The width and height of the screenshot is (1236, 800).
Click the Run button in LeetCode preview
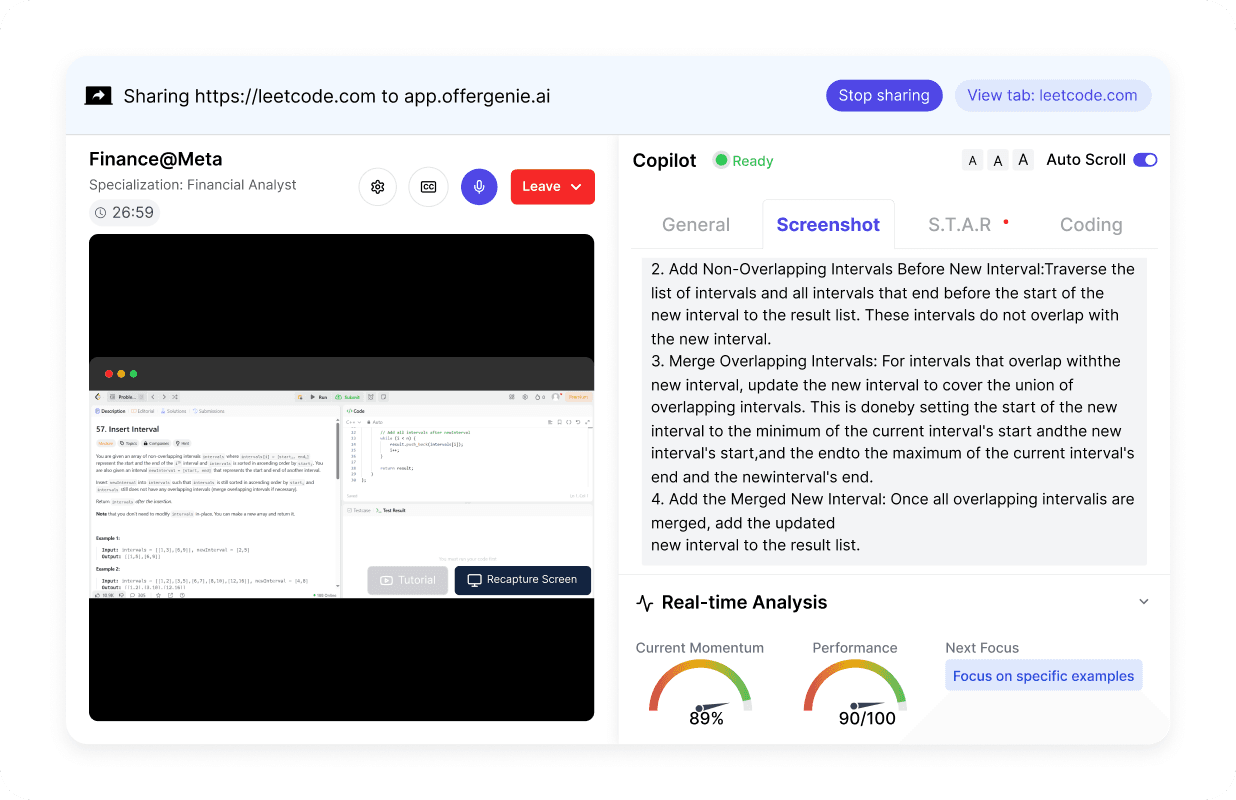click(318, 397)
